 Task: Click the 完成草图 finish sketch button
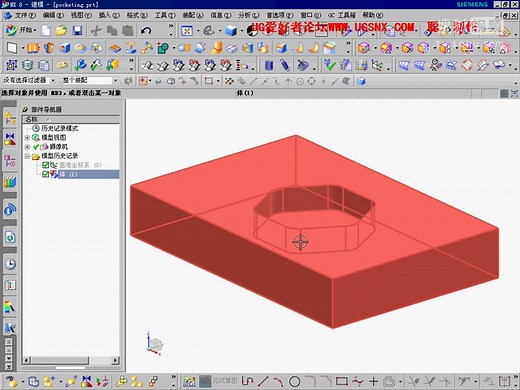point(218,381)
